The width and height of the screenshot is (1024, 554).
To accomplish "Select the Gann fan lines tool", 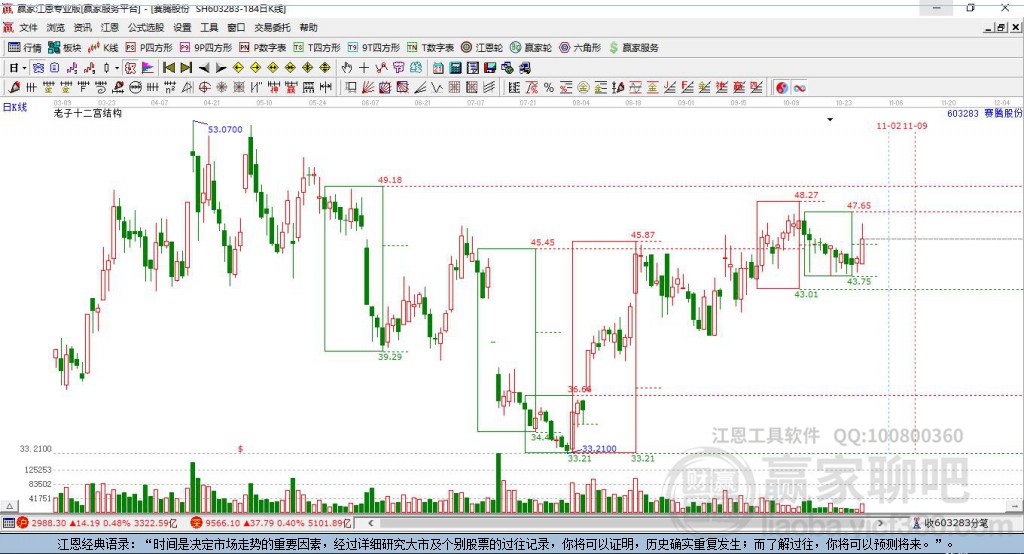I will pyautogui.click(x=368, y=88).
